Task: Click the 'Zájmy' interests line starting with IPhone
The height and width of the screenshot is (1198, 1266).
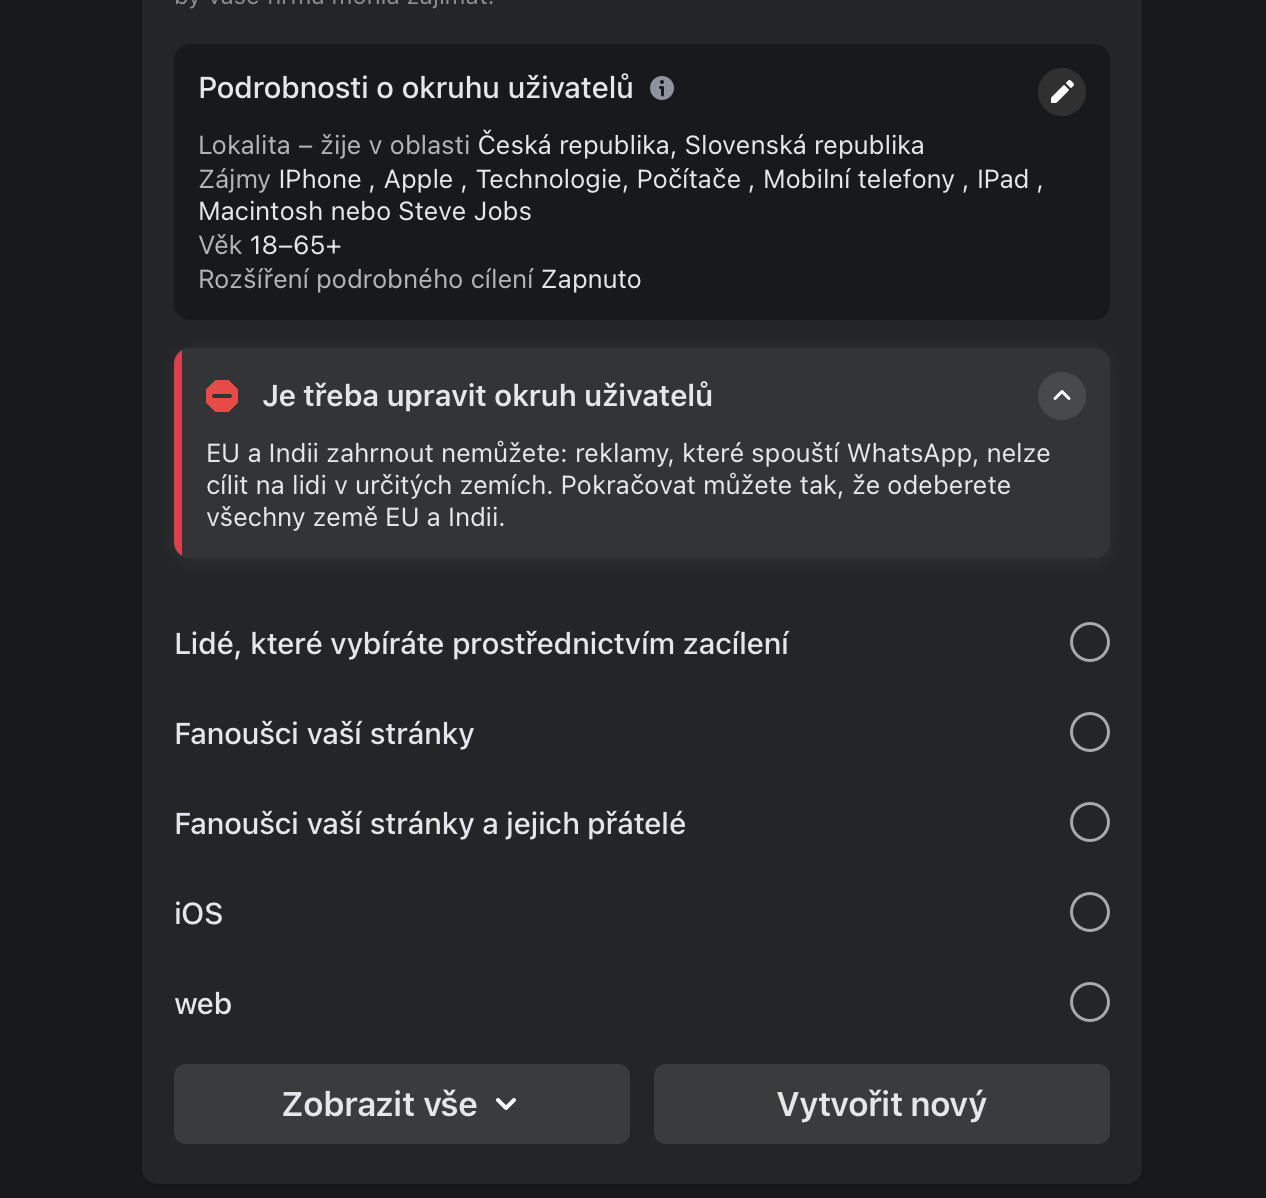Action: (620, 179)
